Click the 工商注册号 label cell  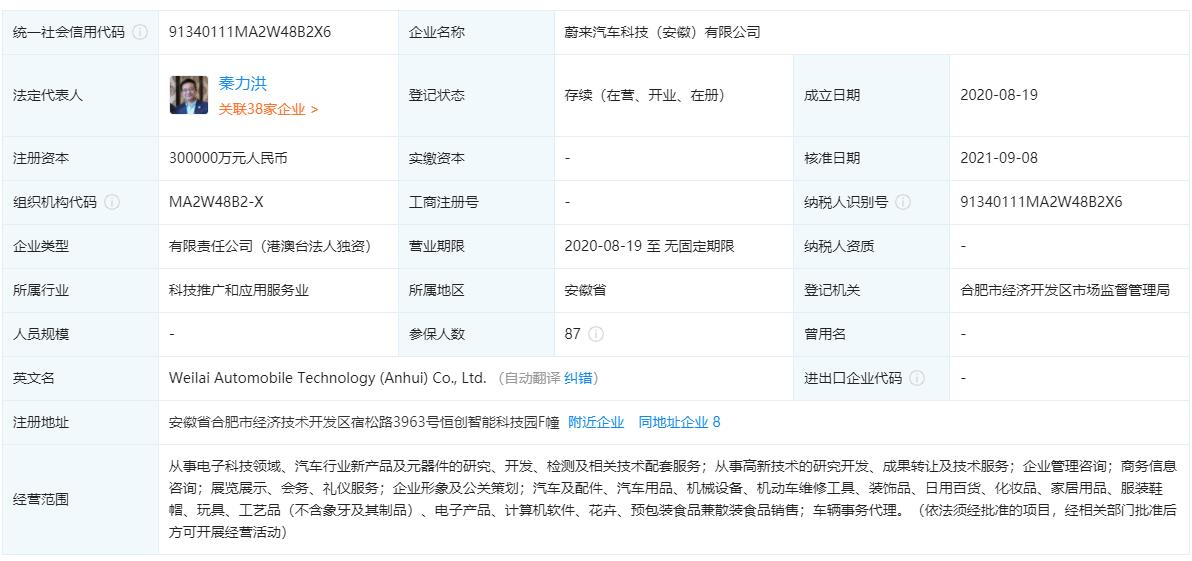[477, 202]
